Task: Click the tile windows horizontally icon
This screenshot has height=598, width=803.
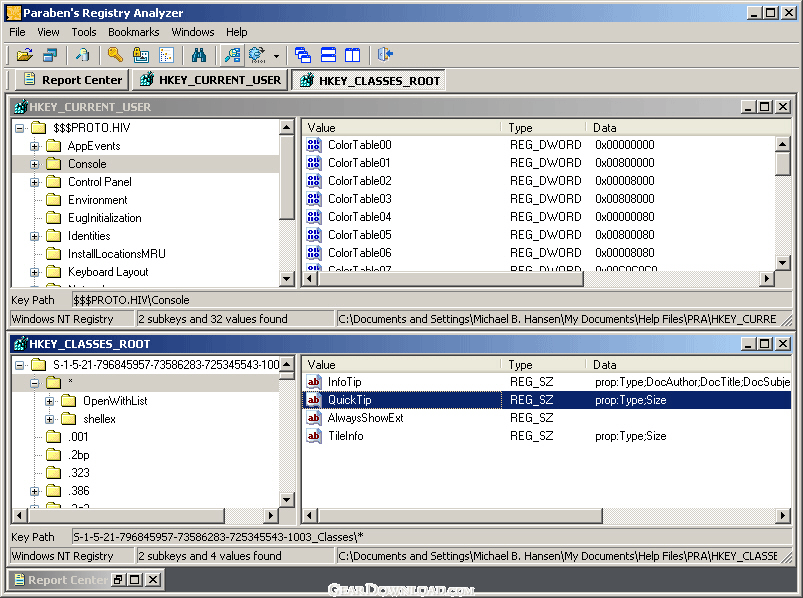Action: coord(328,54)
